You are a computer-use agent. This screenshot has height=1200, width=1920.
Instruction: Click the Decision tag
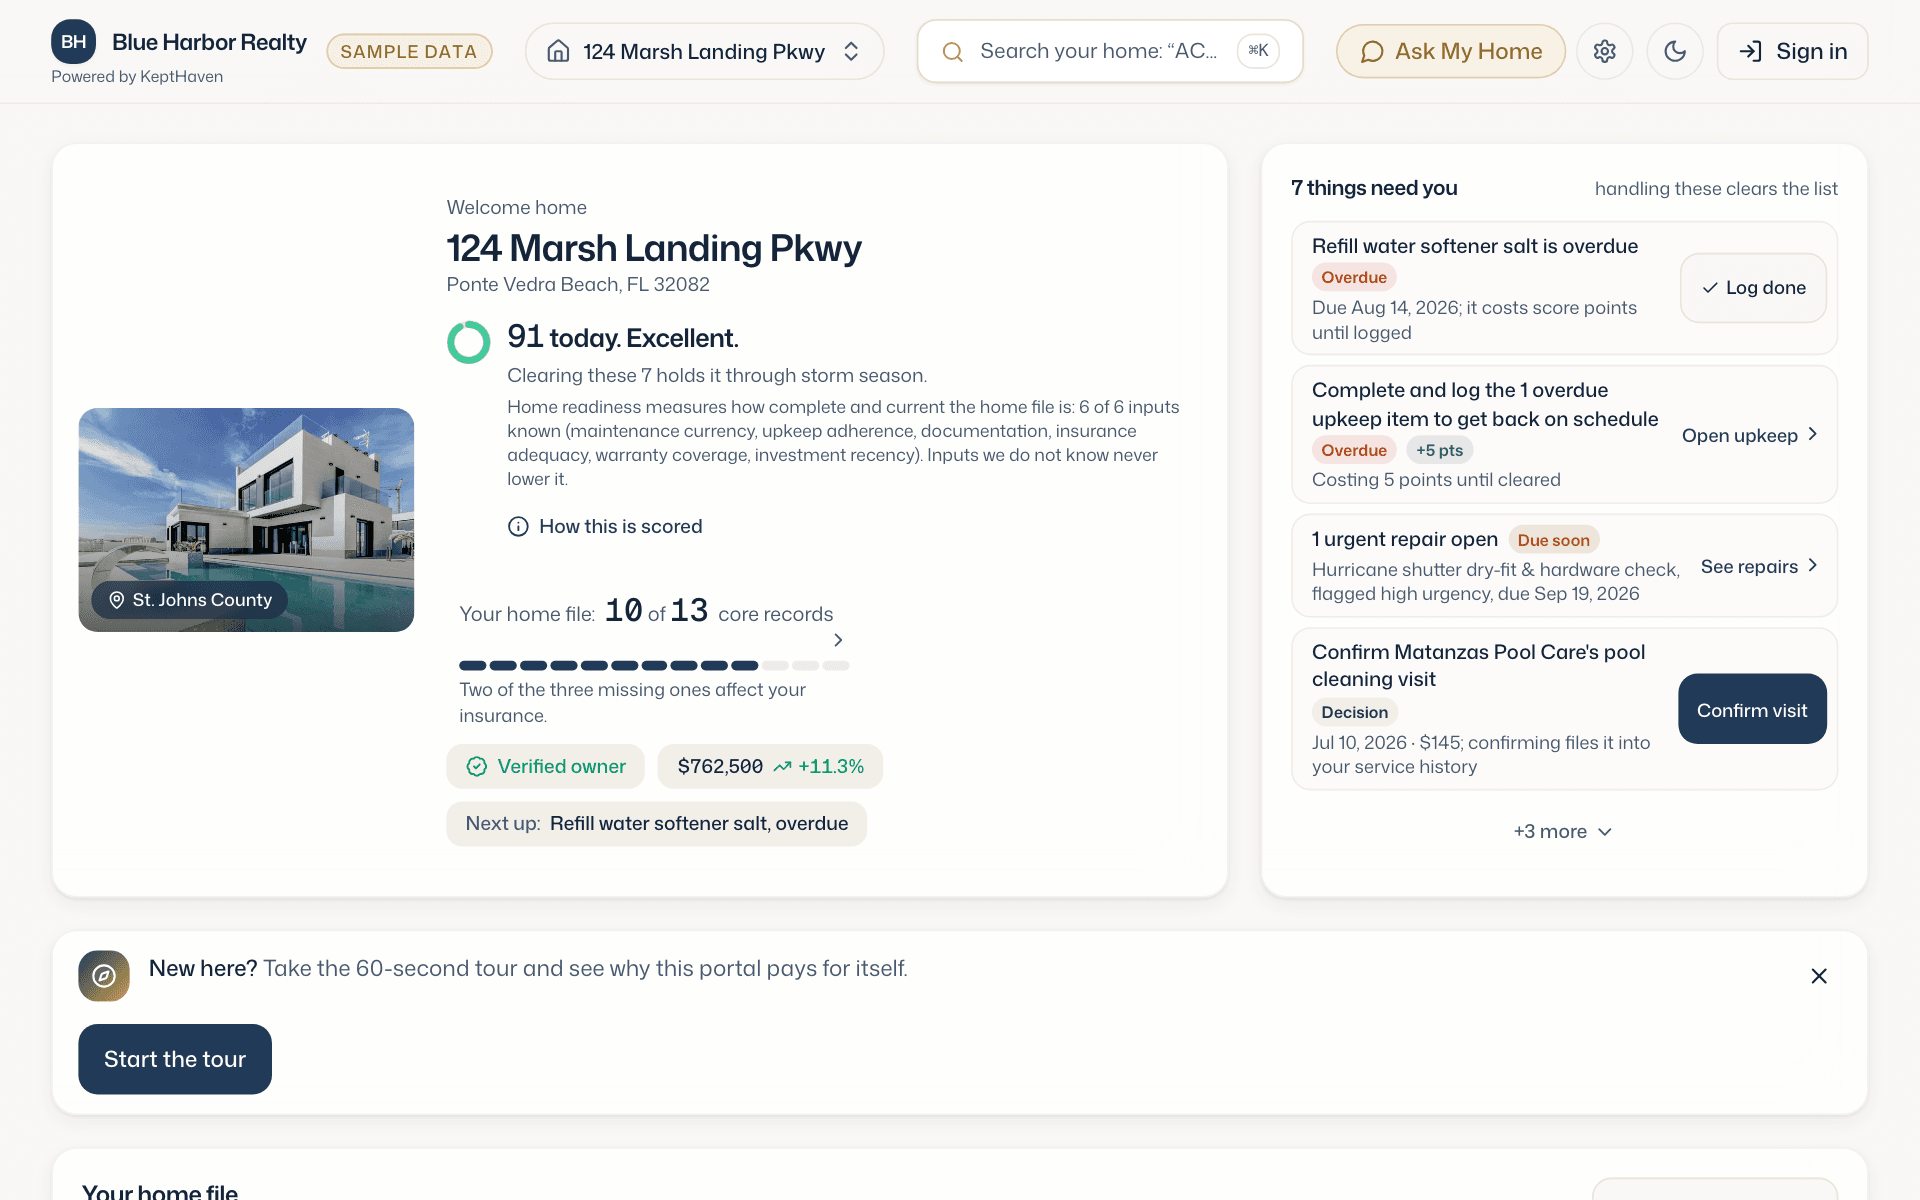pyautogui.click(x=1354, y=712)
